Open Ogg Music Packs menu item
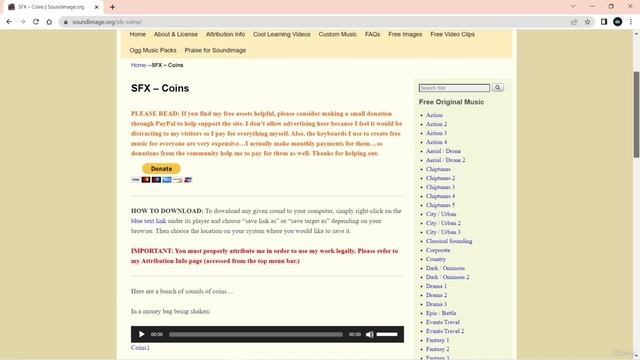640x360 pixels. [153, 50]
